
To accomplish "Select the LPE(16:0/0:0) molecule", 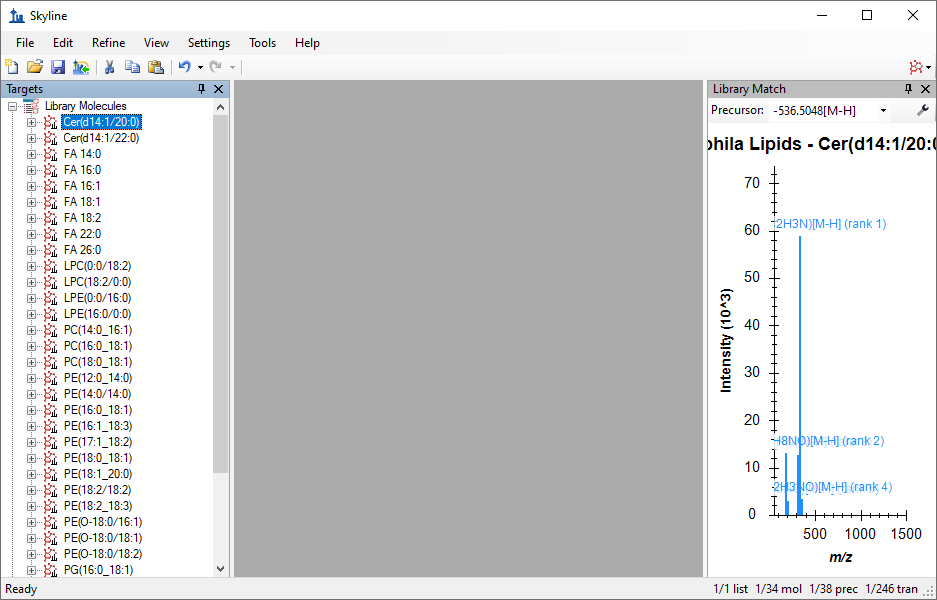I will (x=97, y=314).
